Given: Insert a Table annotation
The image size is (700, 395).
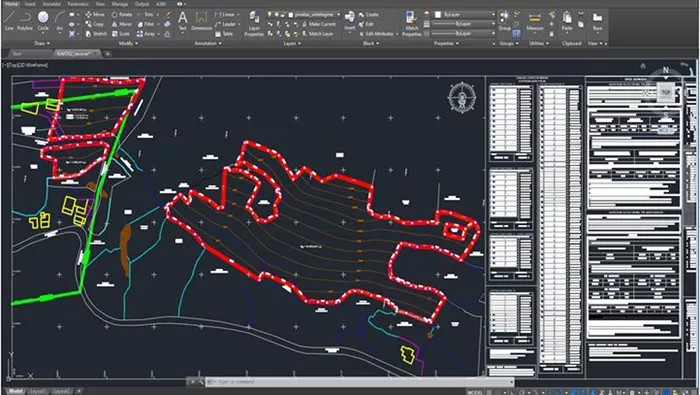Looking at the screenshot, I should [224, 34].
